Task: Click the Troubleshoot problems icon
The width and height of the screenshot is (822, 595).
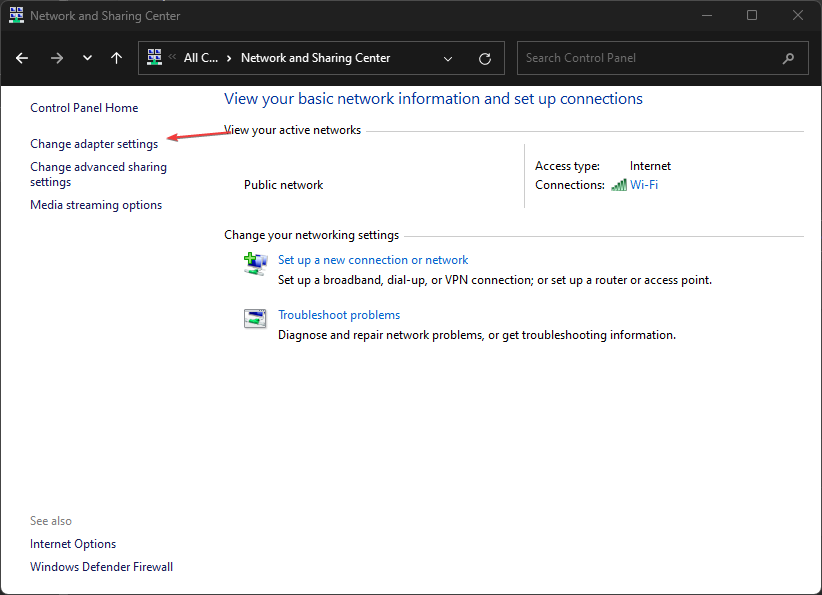Action: [x=255, y=319]
